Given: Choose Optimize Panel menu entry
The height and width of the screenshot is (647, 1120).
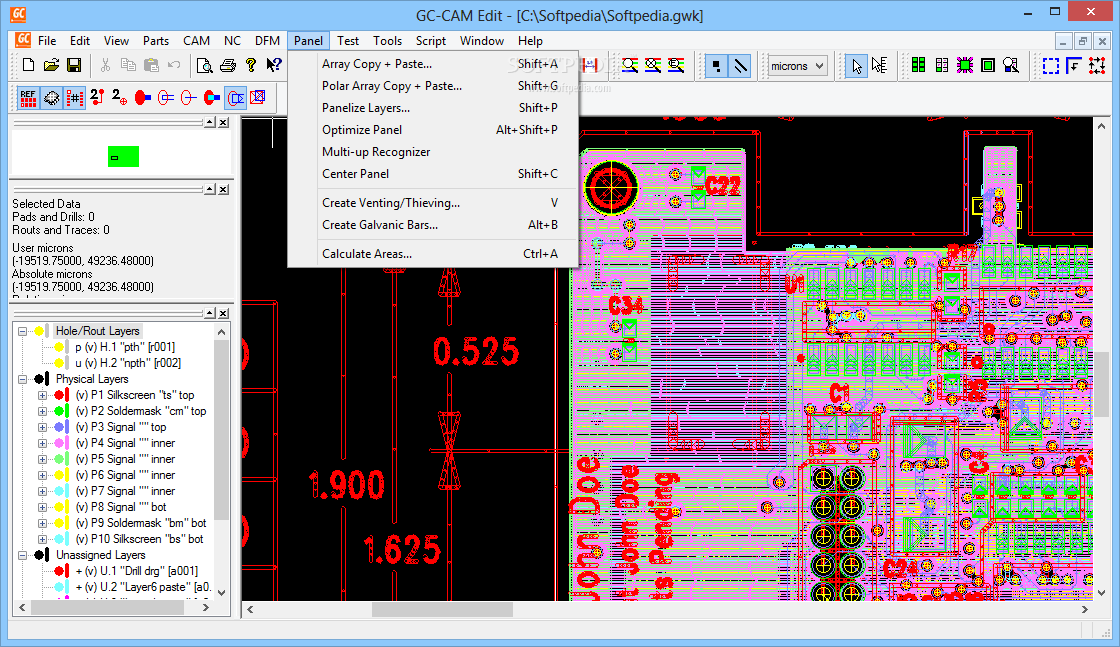Looking at the screenshot, I should coord(433,130).
